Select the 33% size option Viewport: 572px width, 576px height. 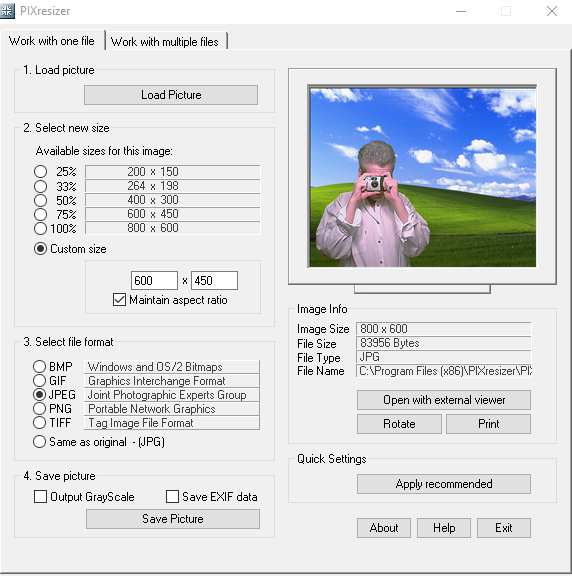[x=40, y=186]
